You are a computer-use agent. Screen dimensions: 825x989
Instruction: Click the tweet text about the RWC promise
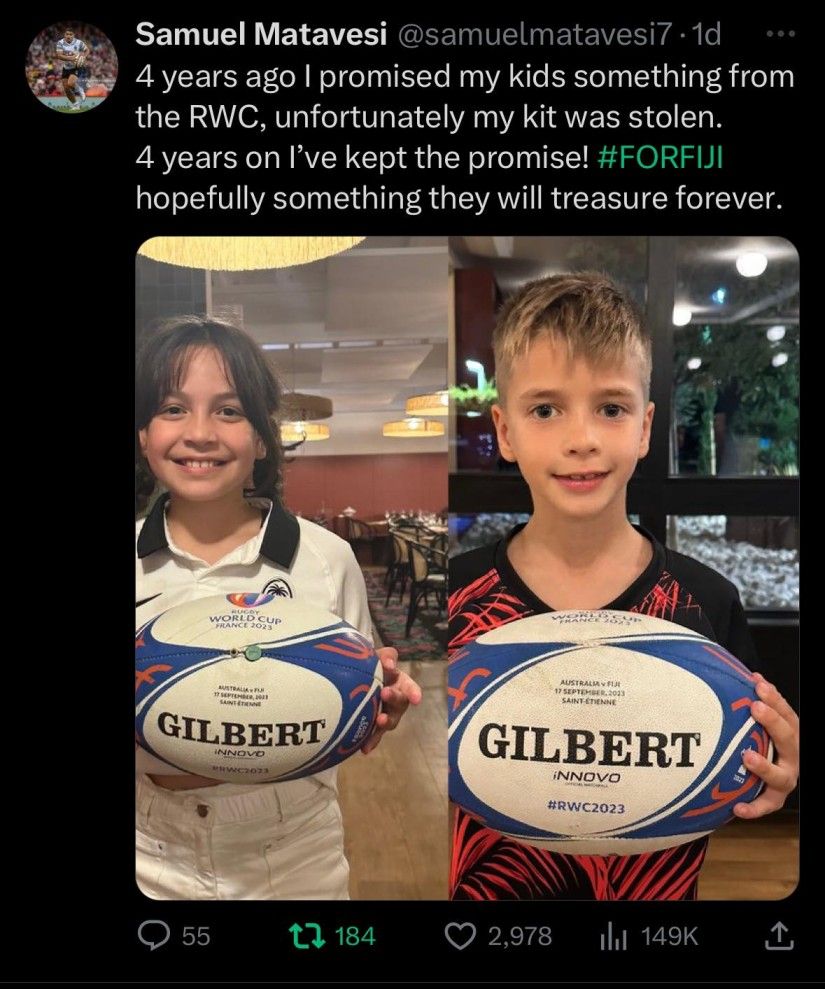[465, 138]
